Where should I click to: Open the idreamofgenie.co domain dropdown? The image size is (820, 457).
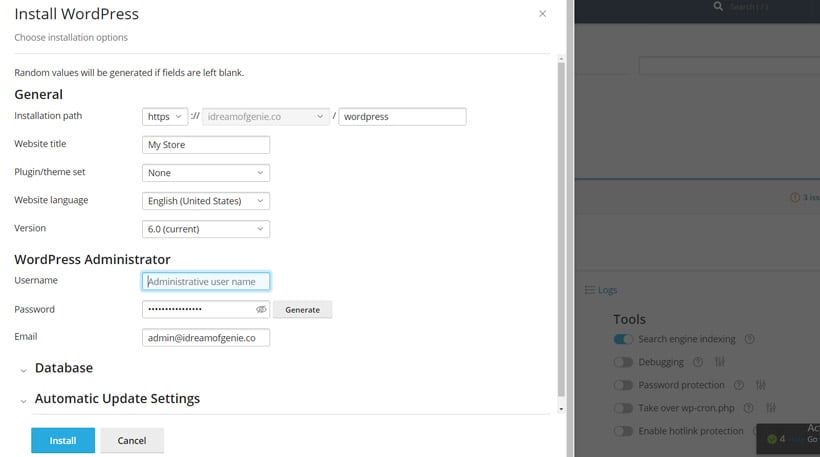(266, 117)
